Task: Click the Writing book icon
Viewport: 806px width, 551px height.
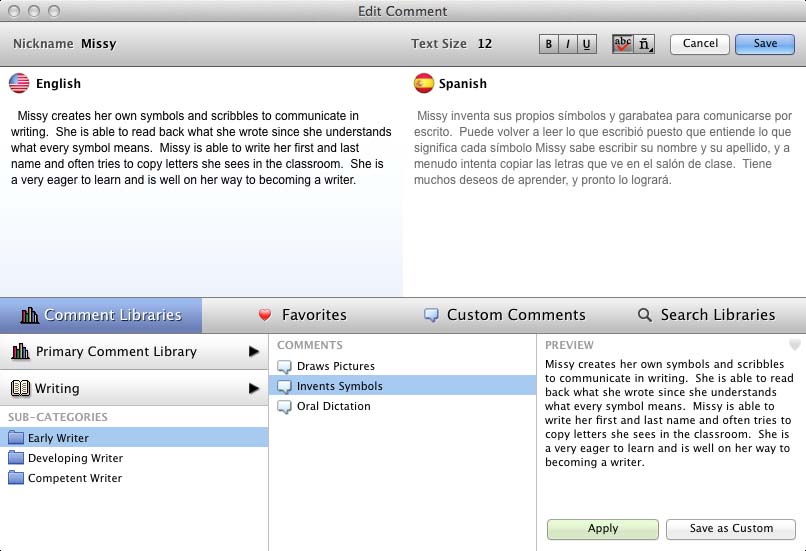Action: click(20, 388)
